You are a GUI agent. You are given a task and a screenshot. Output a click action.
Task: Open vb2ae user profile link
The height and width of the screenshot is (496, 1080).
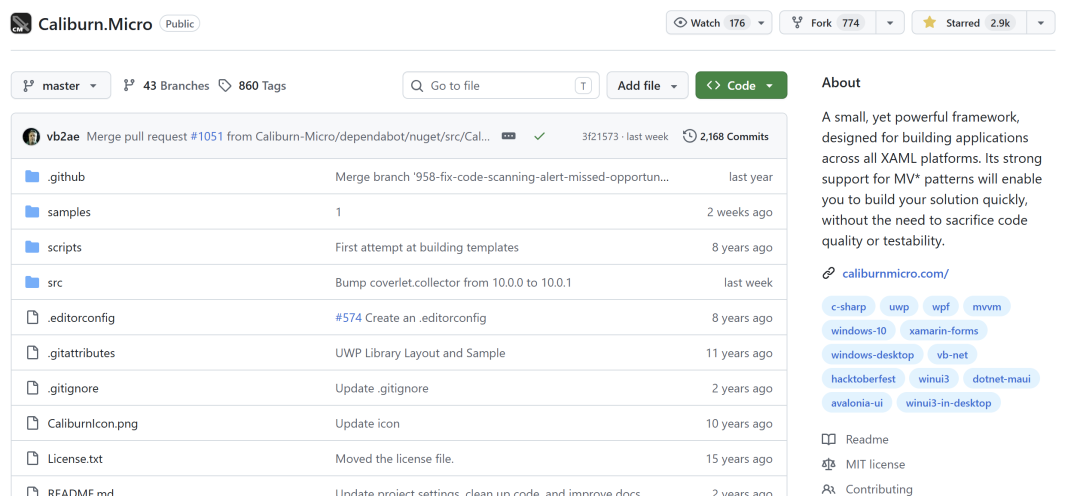coord(63,136)
